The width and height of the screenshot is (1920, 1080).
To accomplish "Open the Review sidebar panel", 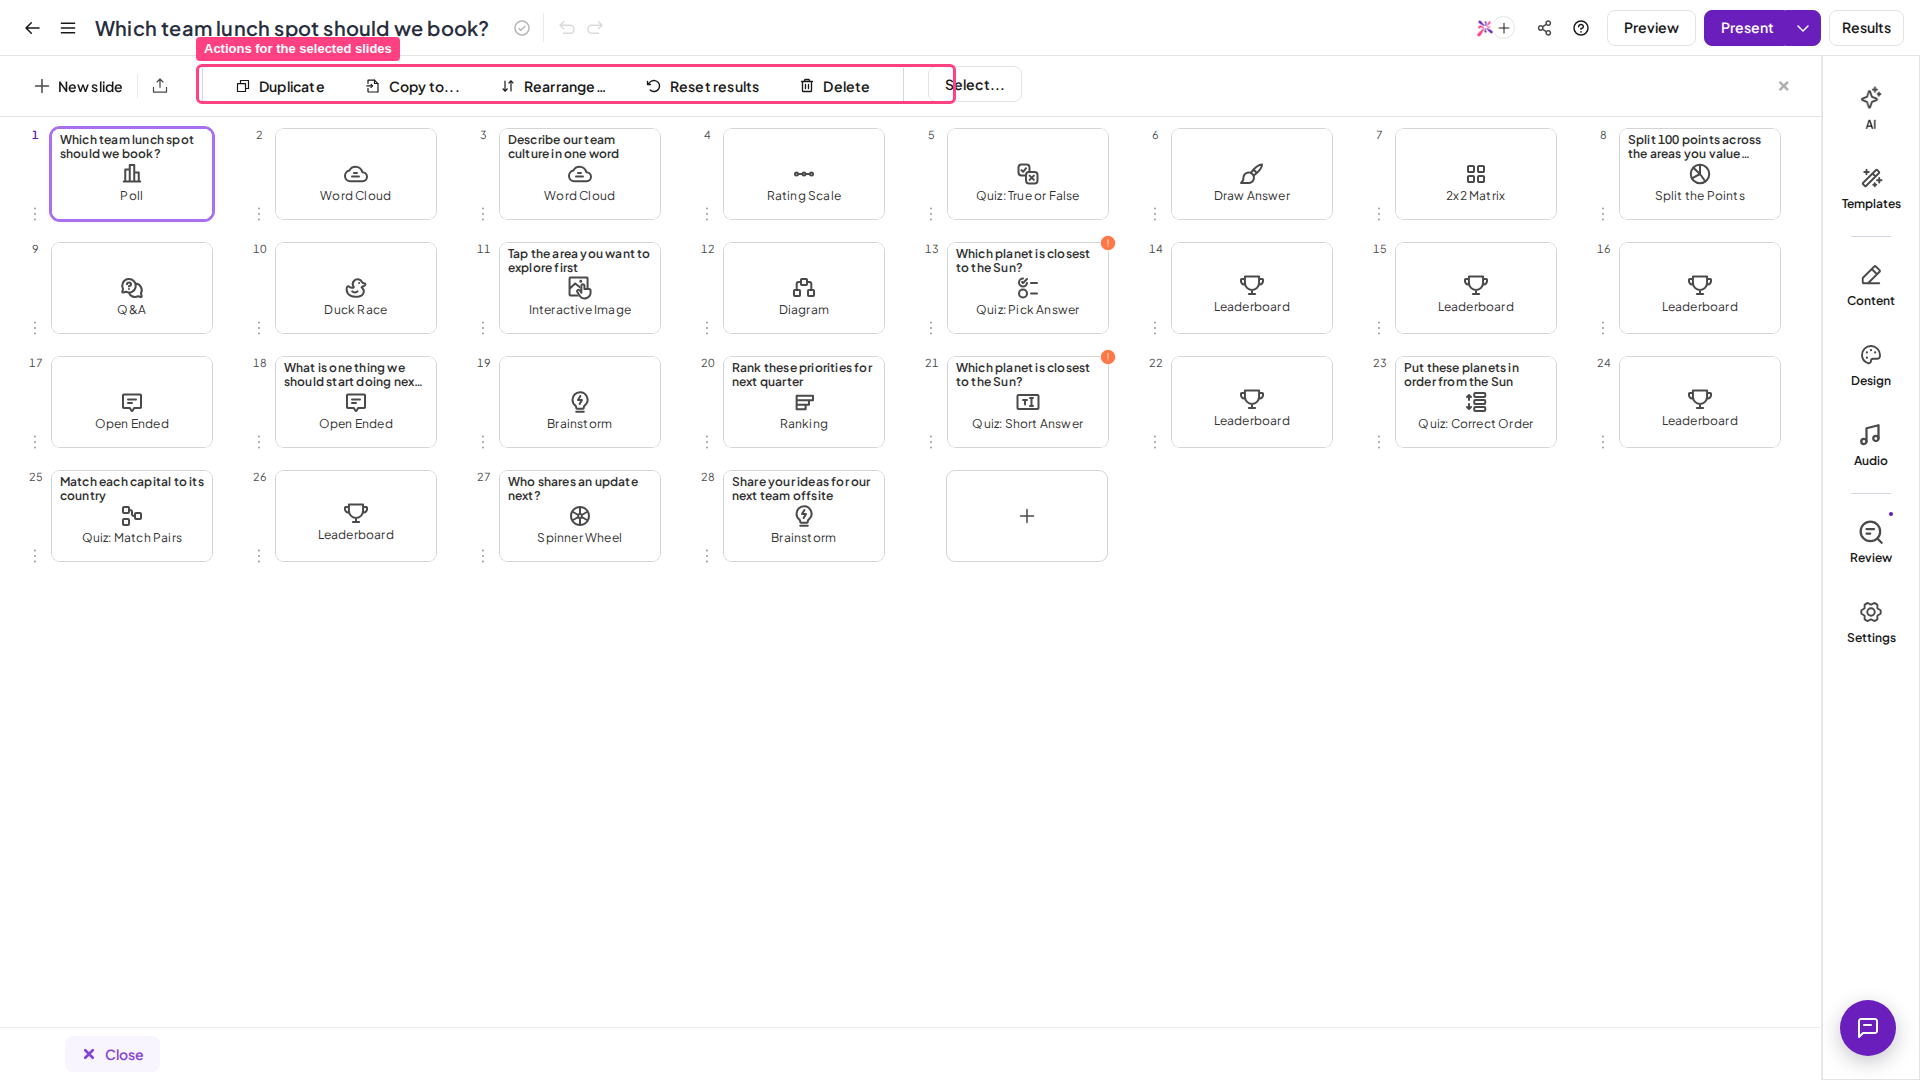I will (1870, 542).
